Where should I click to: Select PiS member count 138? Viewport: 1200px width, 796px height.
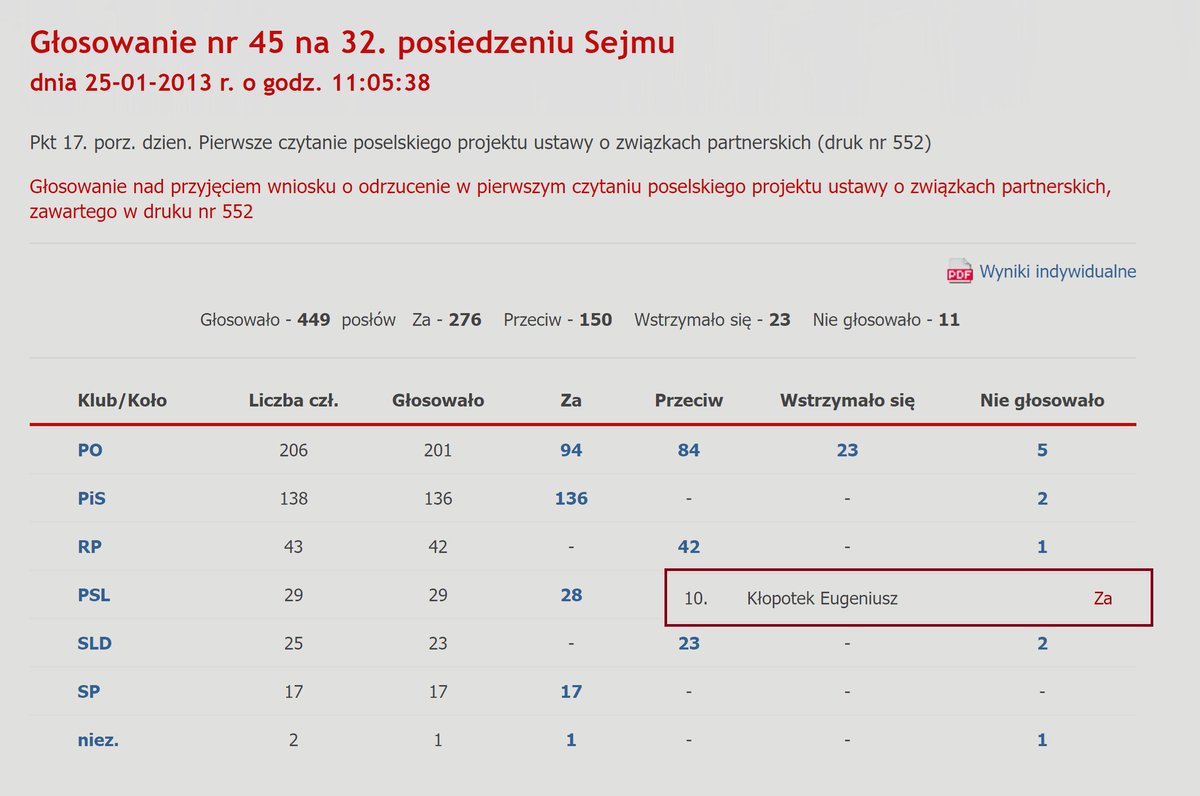(294, 498)
